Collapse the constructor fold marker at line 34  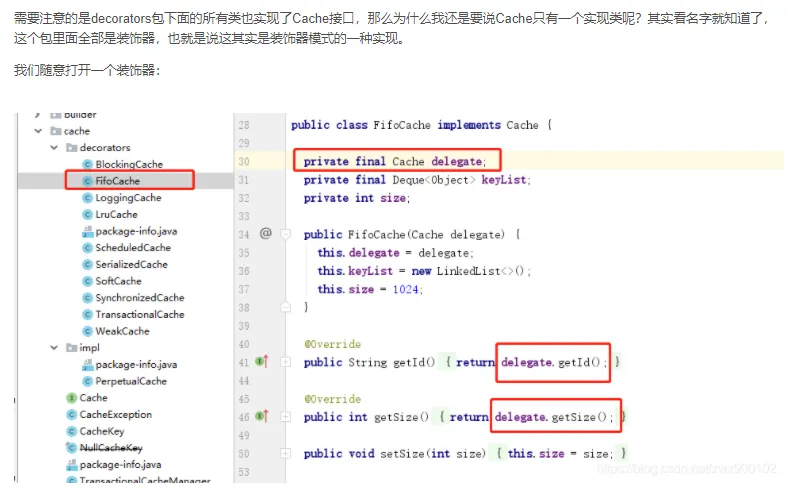coord(286,234)
